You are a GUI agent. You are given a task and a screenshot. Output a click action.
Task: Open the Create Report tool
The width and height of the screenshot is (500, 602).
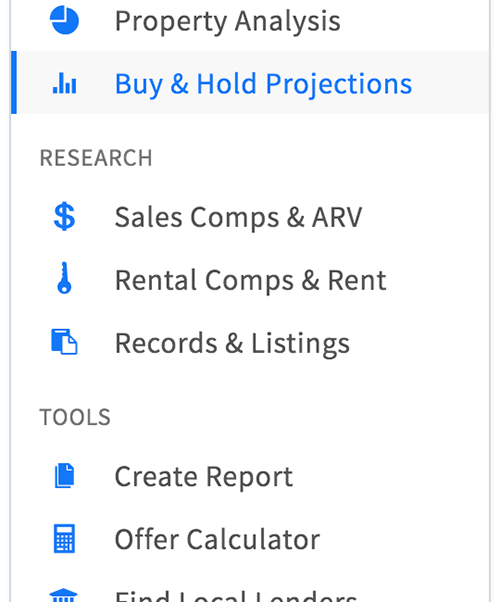coord(204,476)
